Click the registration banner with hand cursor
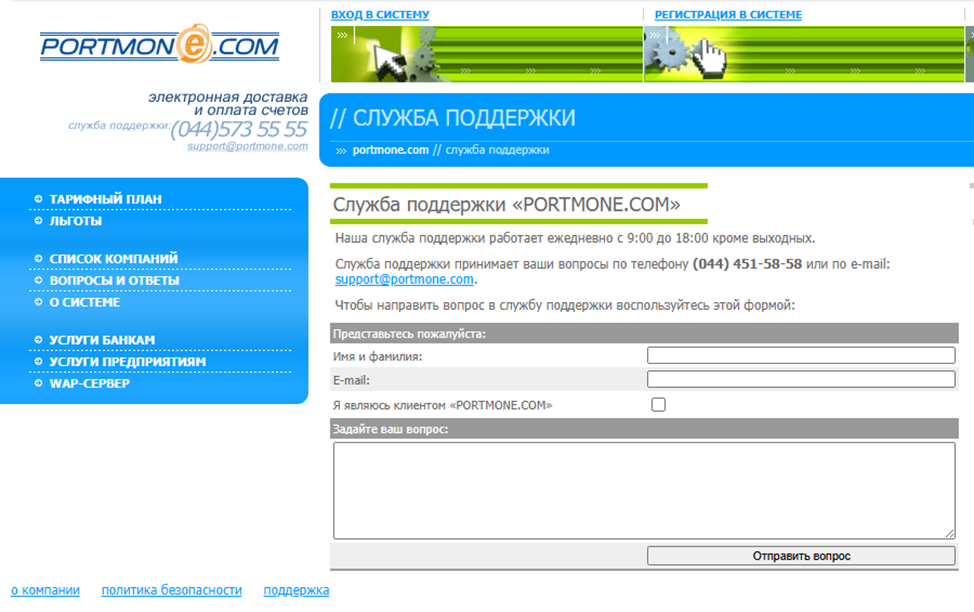 click(804, 54)
